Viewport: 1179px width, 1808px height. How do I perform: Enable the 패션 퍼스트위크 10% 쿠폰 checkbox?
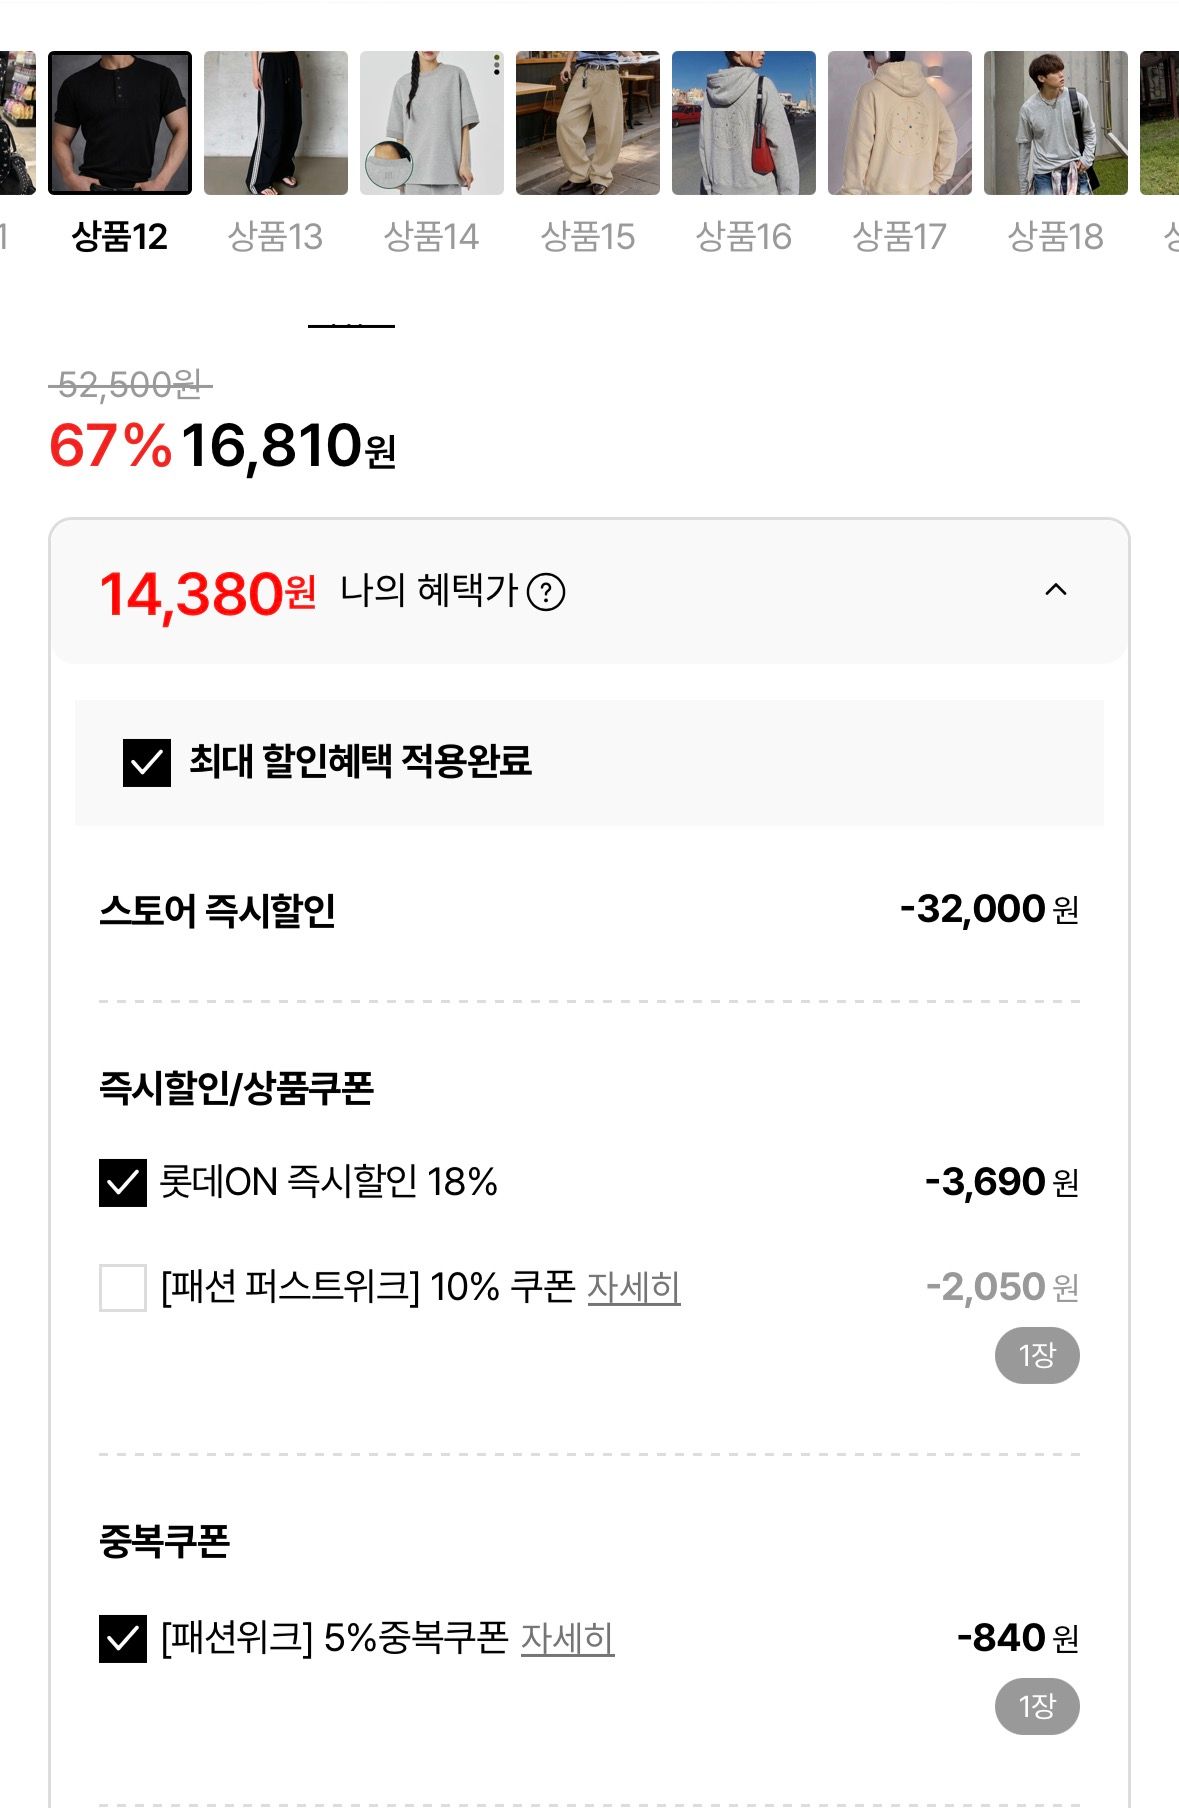tap(123, 1287)
